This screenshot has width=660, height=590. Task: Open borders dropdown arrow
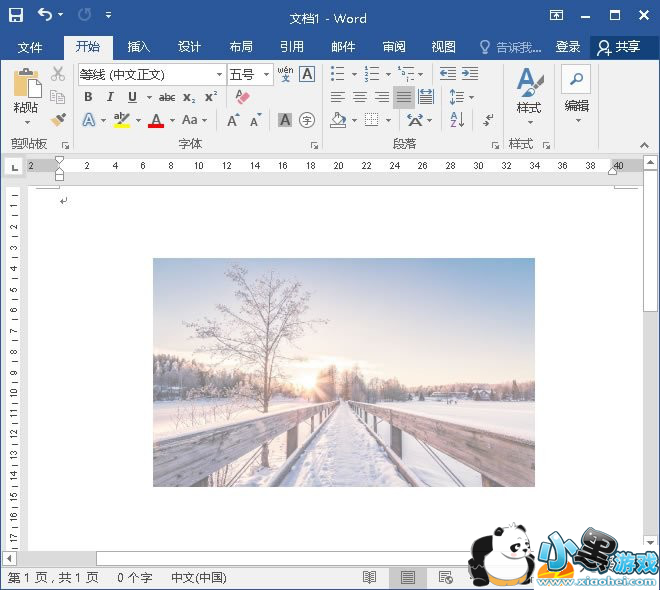tap(389, 121)
